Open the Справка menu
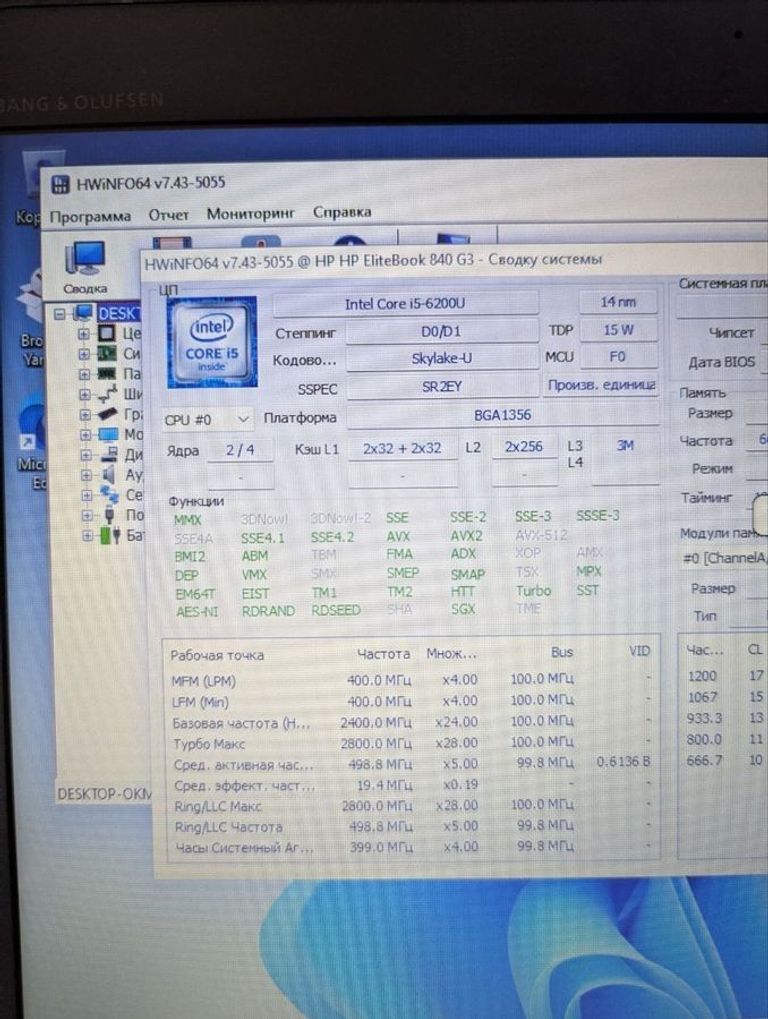 click(x=342, y=212)
